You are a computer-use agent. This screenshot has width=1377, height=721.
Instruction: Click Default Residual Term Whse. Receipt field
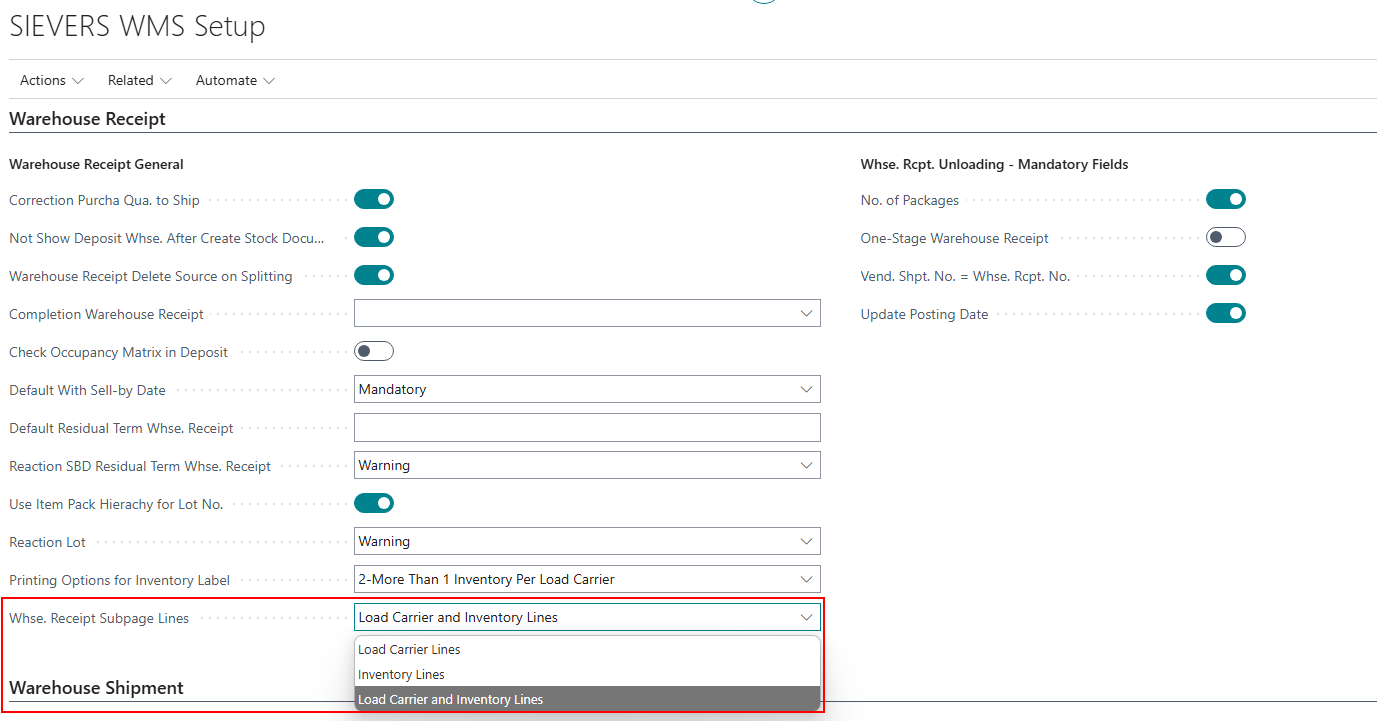pos(587,428)
